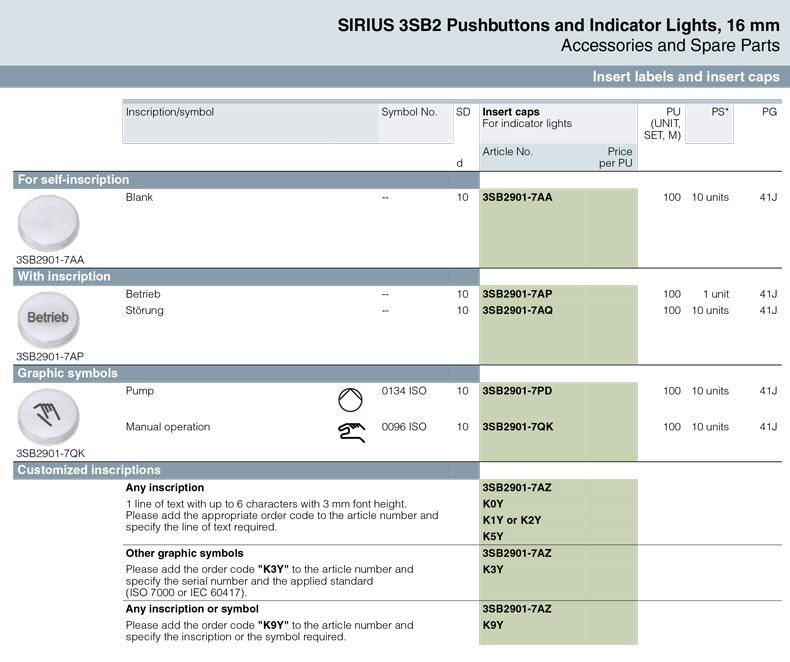790x662 pixels.
Task: Click symbol number 0134 ISO
Action: (404, 391)
